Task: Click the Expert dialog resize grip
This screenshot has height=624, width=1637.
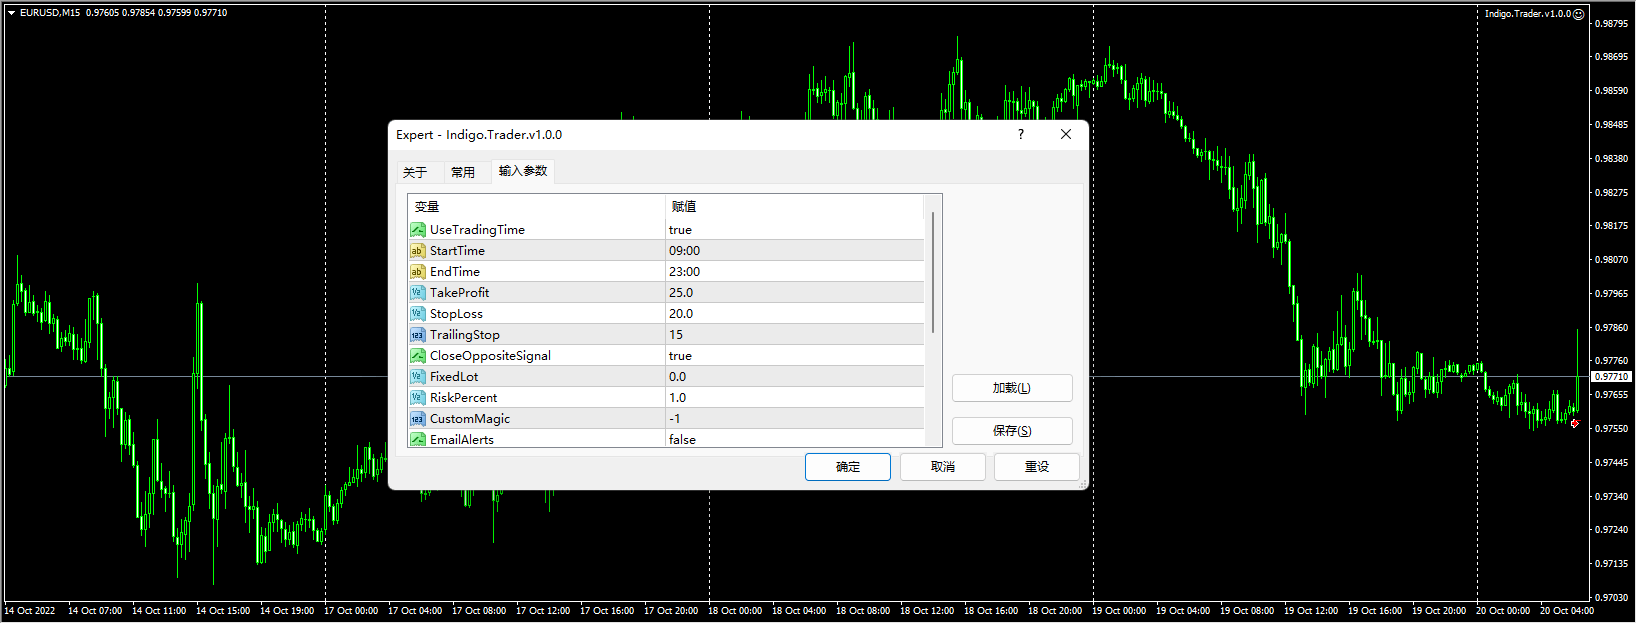Action: (1082, 483)
